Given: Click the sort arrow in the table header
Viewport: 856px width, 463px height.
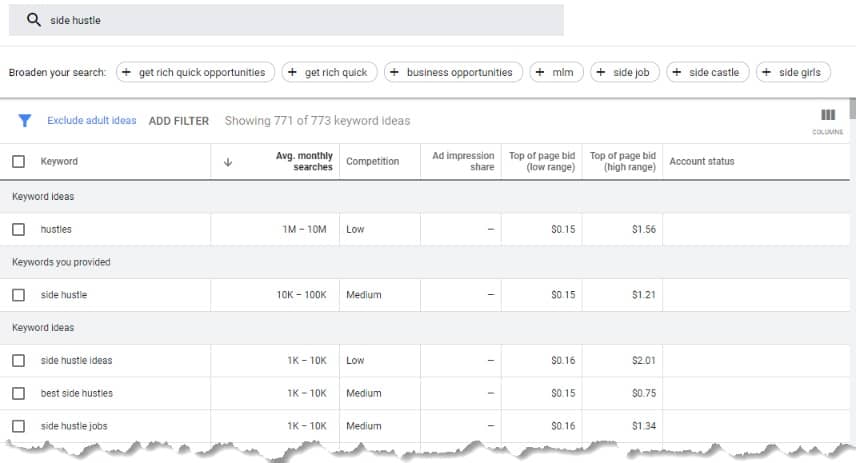Looking at the screenshot, I should [228, 162].
